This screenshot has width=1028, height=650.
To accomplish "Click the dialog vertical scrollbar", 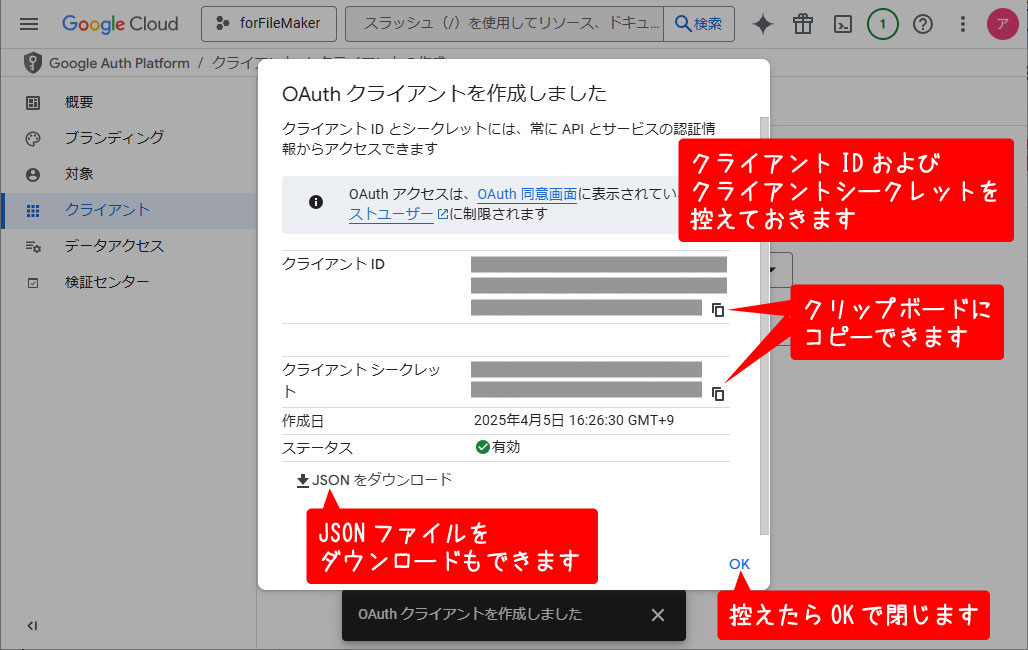I will 764,326.
